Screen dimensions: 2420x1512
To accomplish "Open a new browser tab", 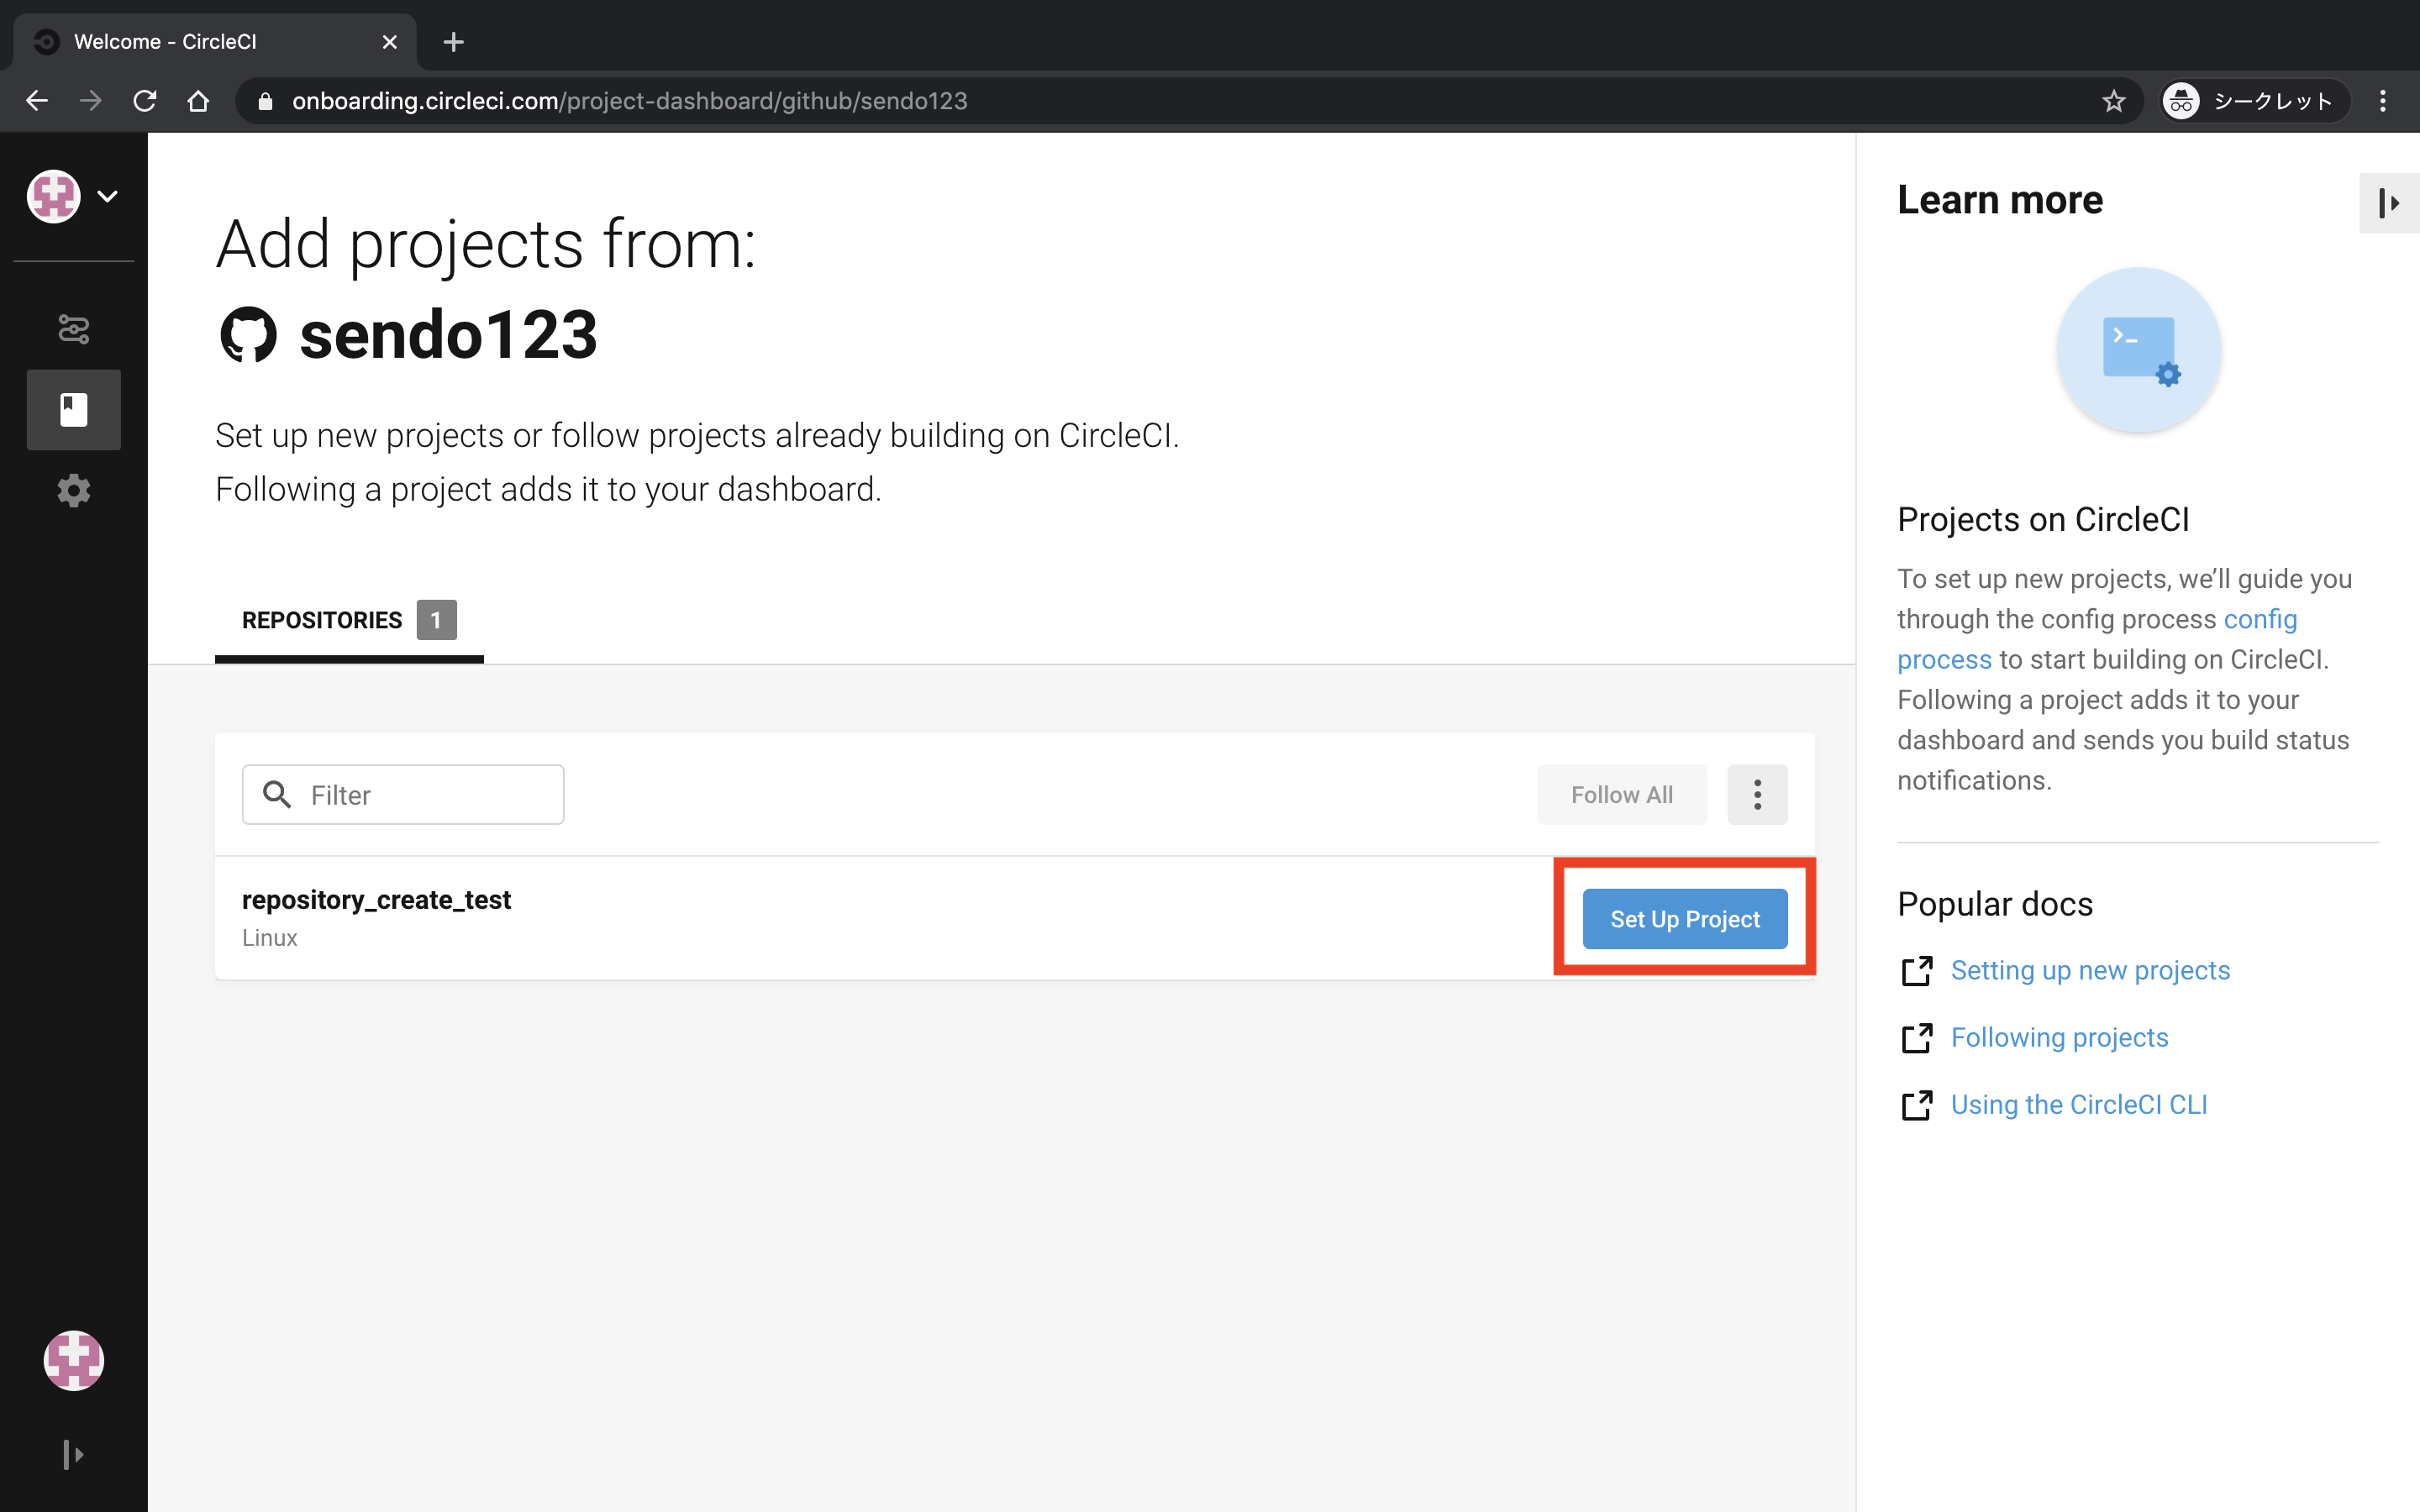I will pos(453,42).
